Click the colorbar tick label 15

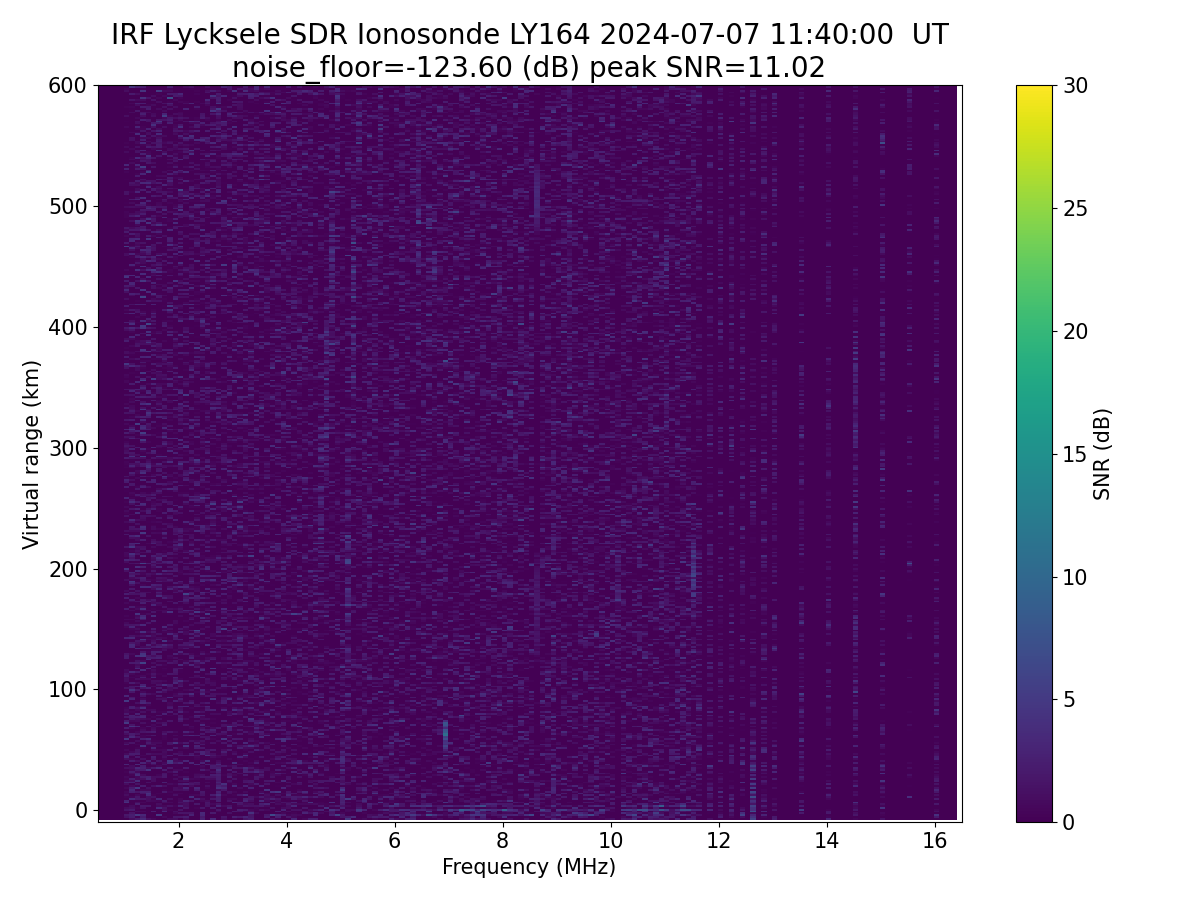point(1074,454)
